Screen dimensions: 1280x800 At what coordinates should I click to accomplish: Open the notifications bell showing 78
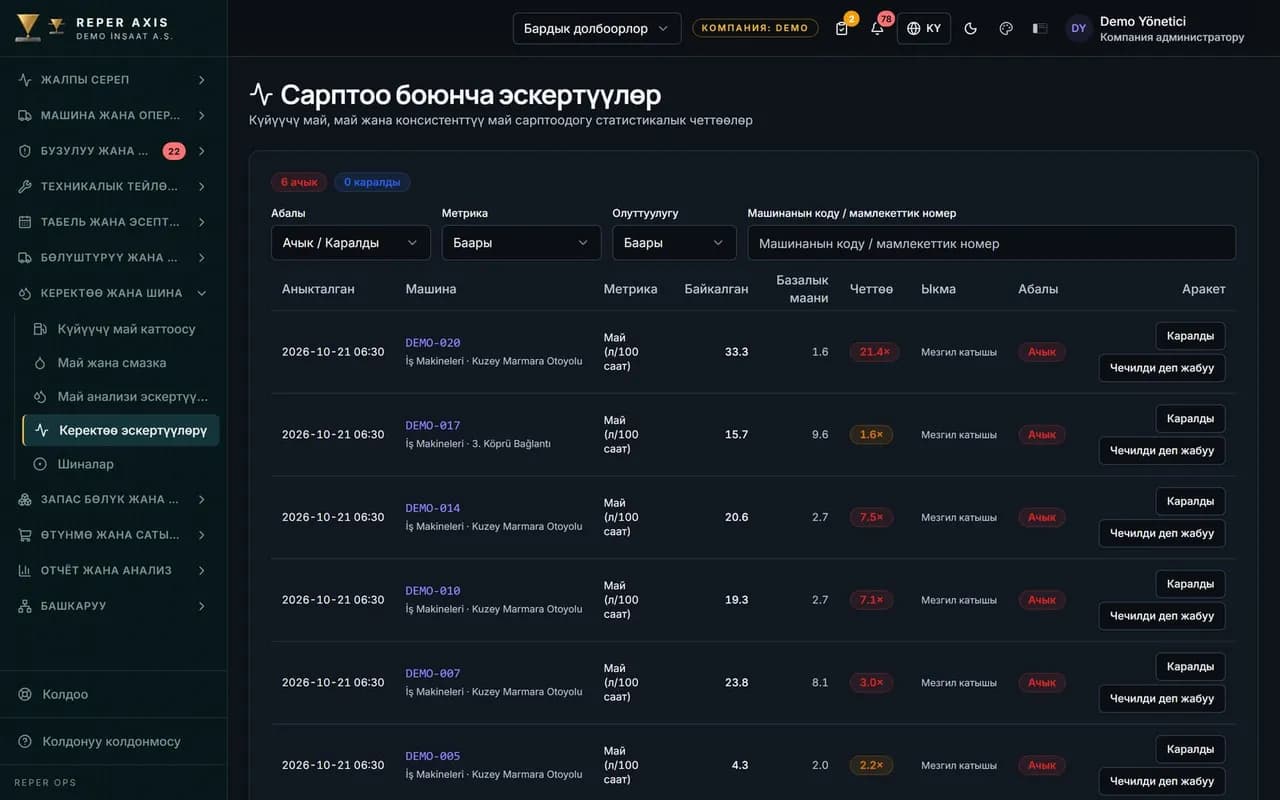(877, 28)
